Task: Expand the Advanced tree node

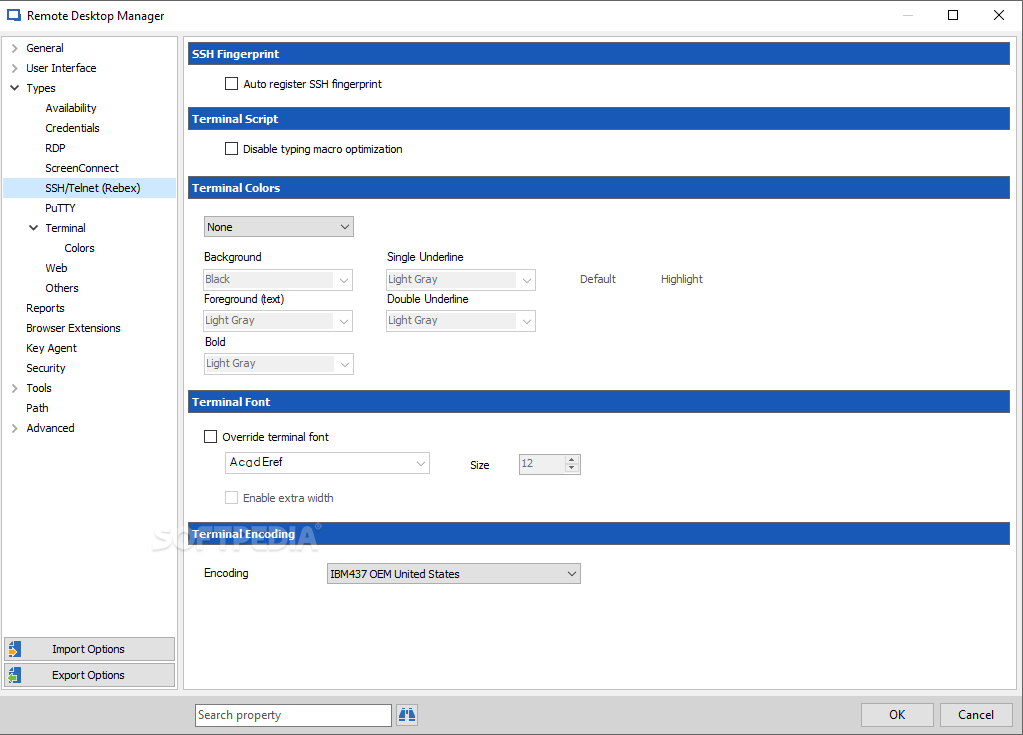Action: (x=14, y=428)
